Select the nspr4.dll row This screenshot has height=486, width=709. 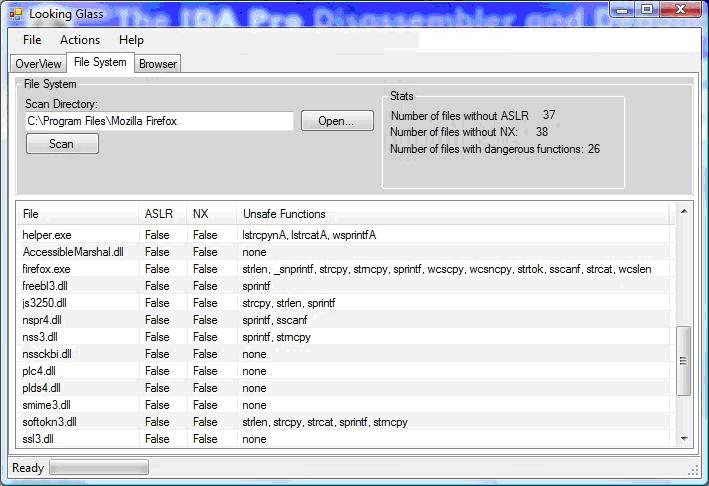344,320
